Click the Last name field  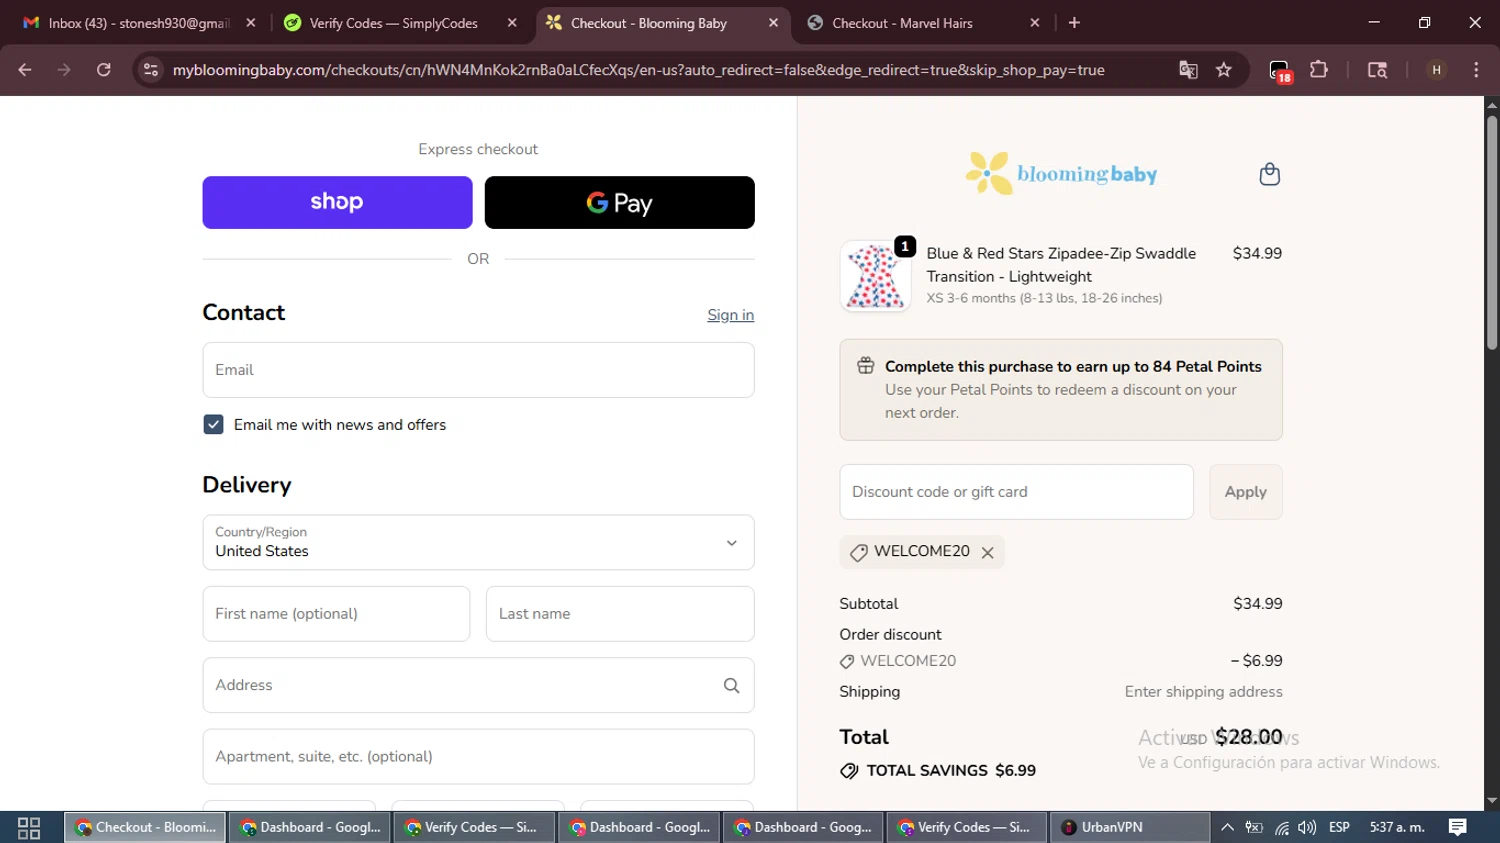[x=620, y=614]
